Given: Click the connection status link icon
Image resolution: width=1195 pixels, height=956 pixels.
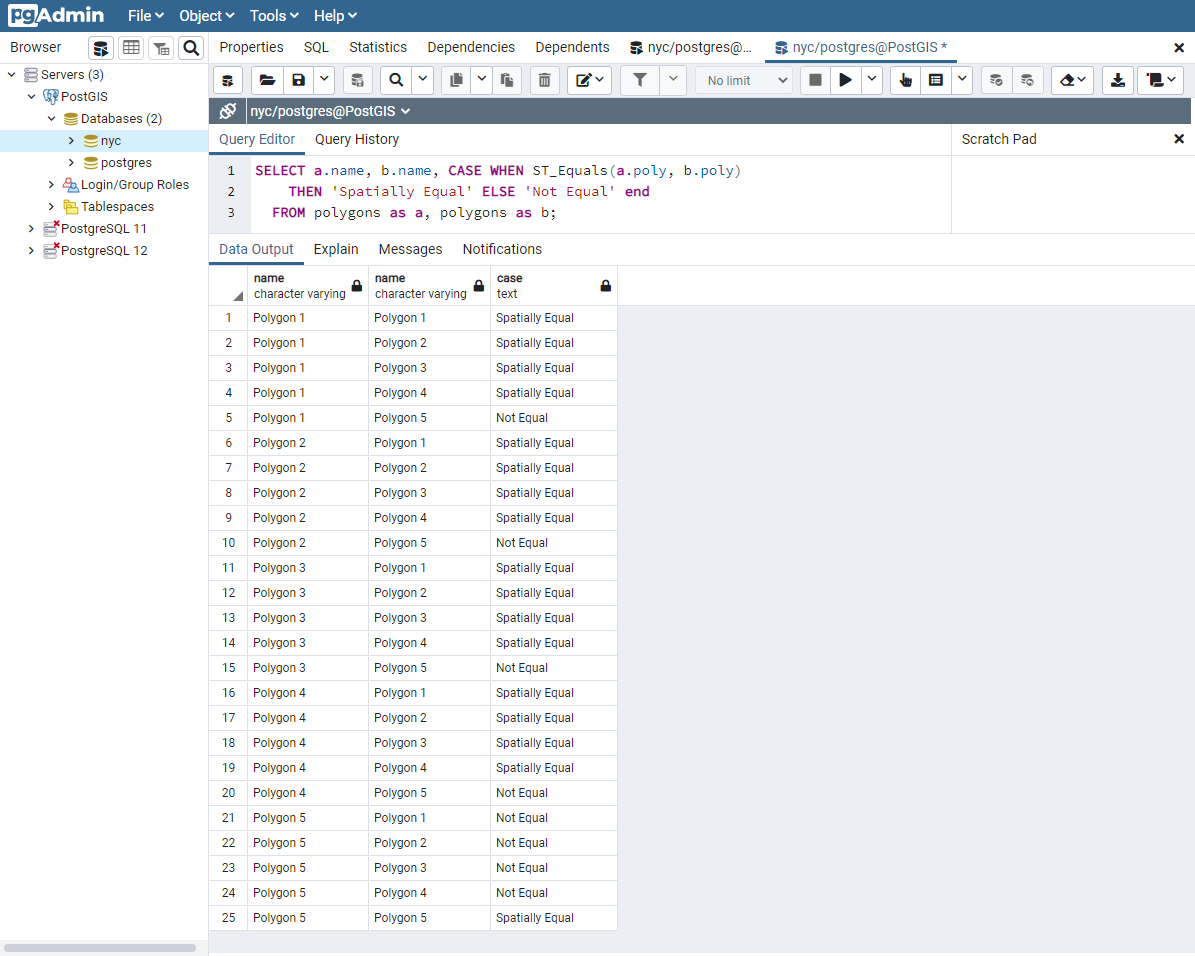Looking at the screenshot, I should click(x=228, y=111).
